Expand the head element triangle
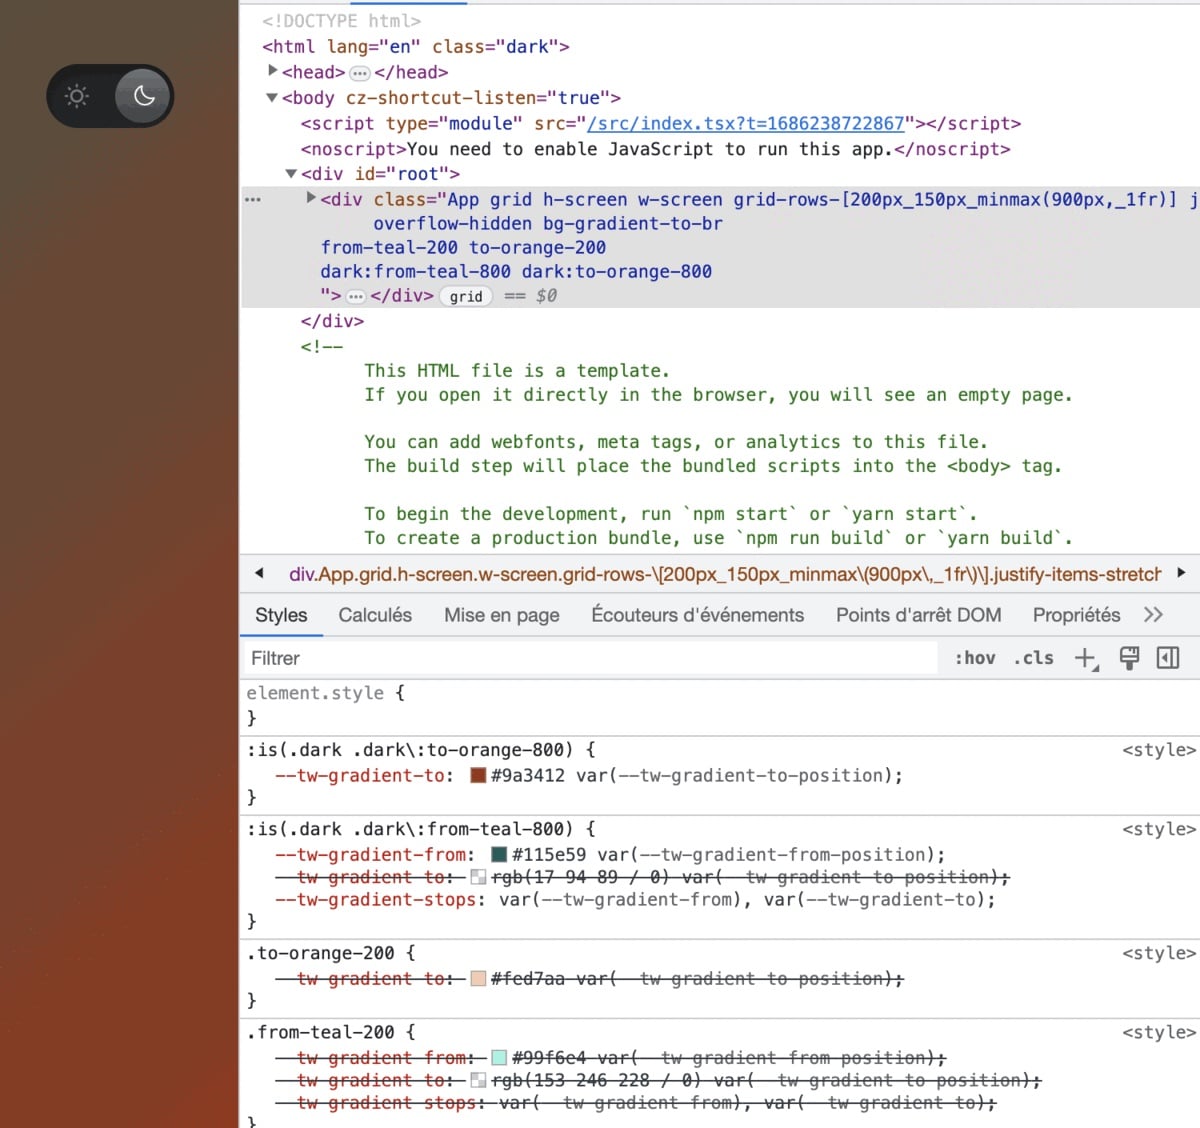The width and height of the screenshot is (1200, 1128). [273, 71]
